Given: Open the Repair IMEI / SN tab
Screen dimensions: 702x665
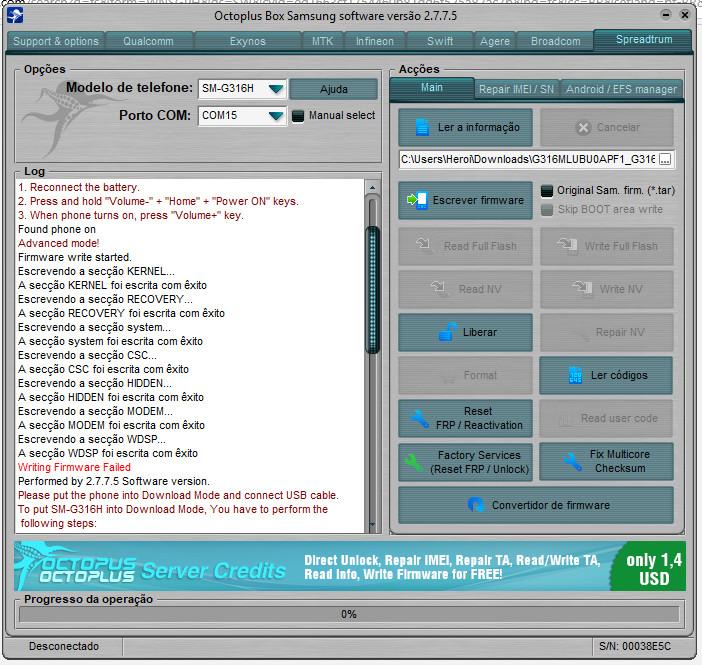Looking at the screenshot, I should [516, 90].
